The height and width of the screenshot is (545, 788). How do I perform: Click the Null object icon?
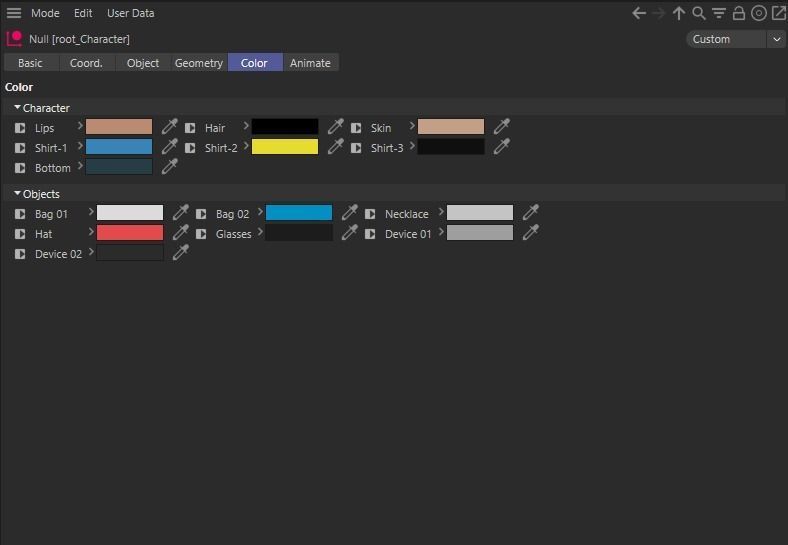(15, 39)
